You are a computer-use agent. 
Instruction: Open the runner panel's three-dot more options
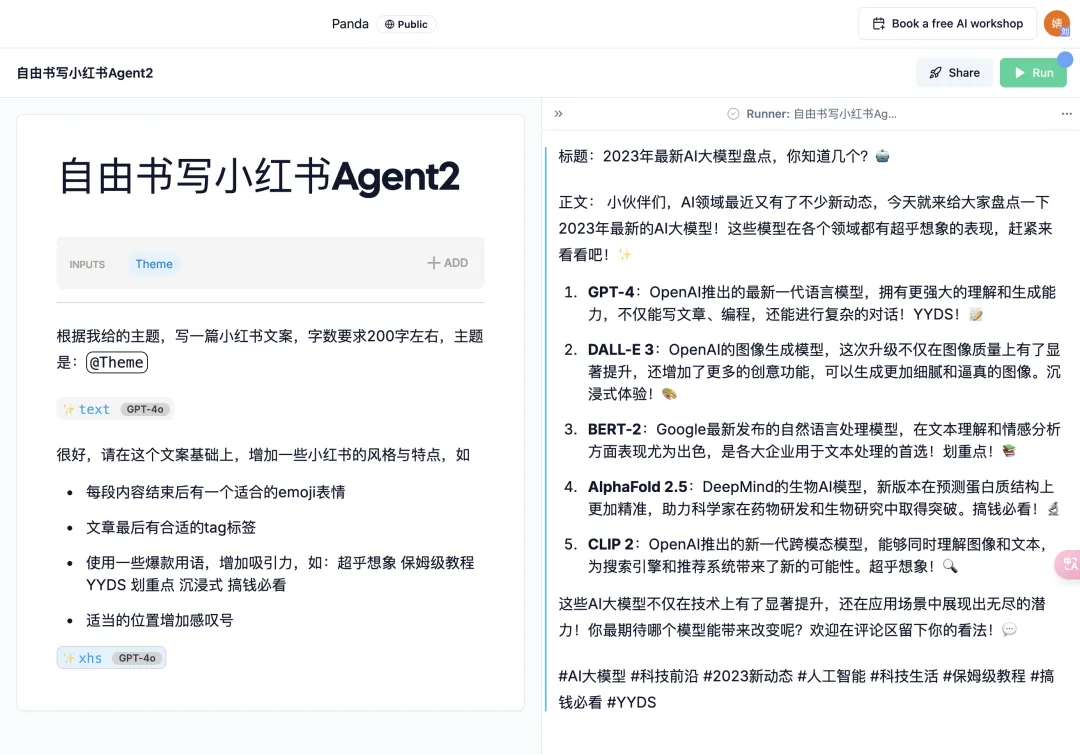coord(1066,114)
